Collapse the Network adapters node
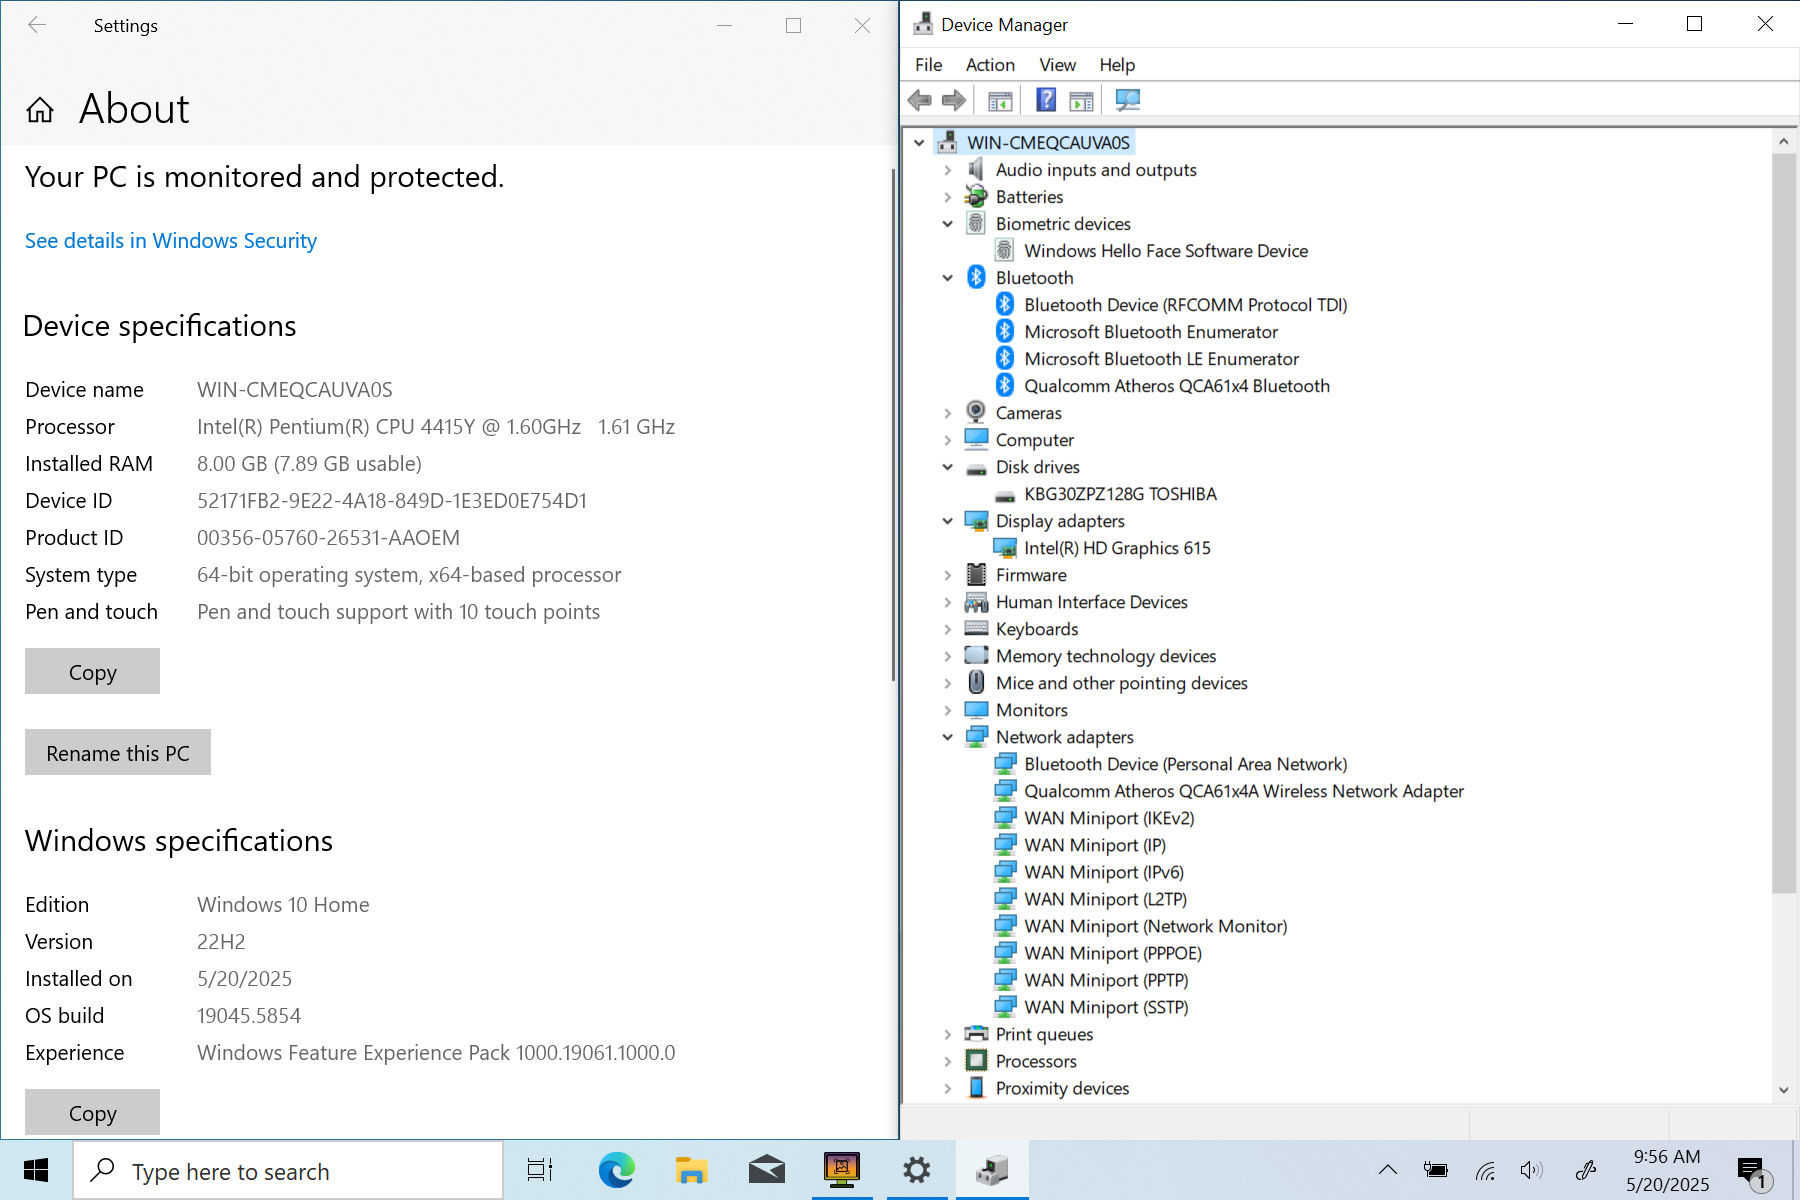Image resolution: width=1800 pixels, height=1200 pixels. tap(948, 737)
